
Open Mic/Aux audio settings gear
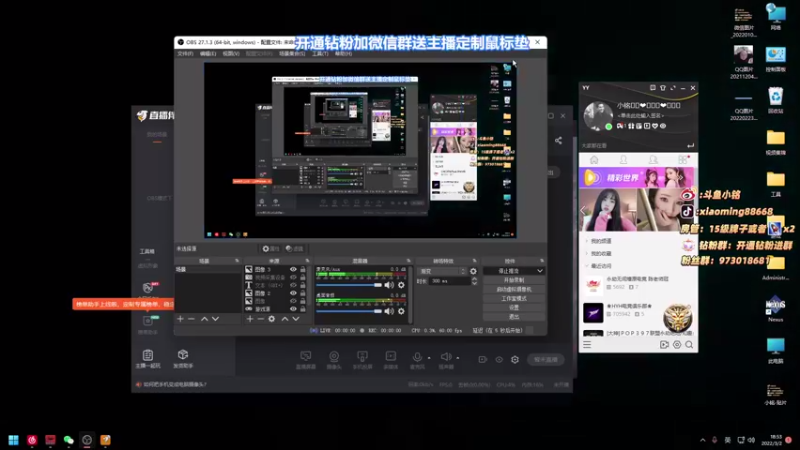point(402,285)
